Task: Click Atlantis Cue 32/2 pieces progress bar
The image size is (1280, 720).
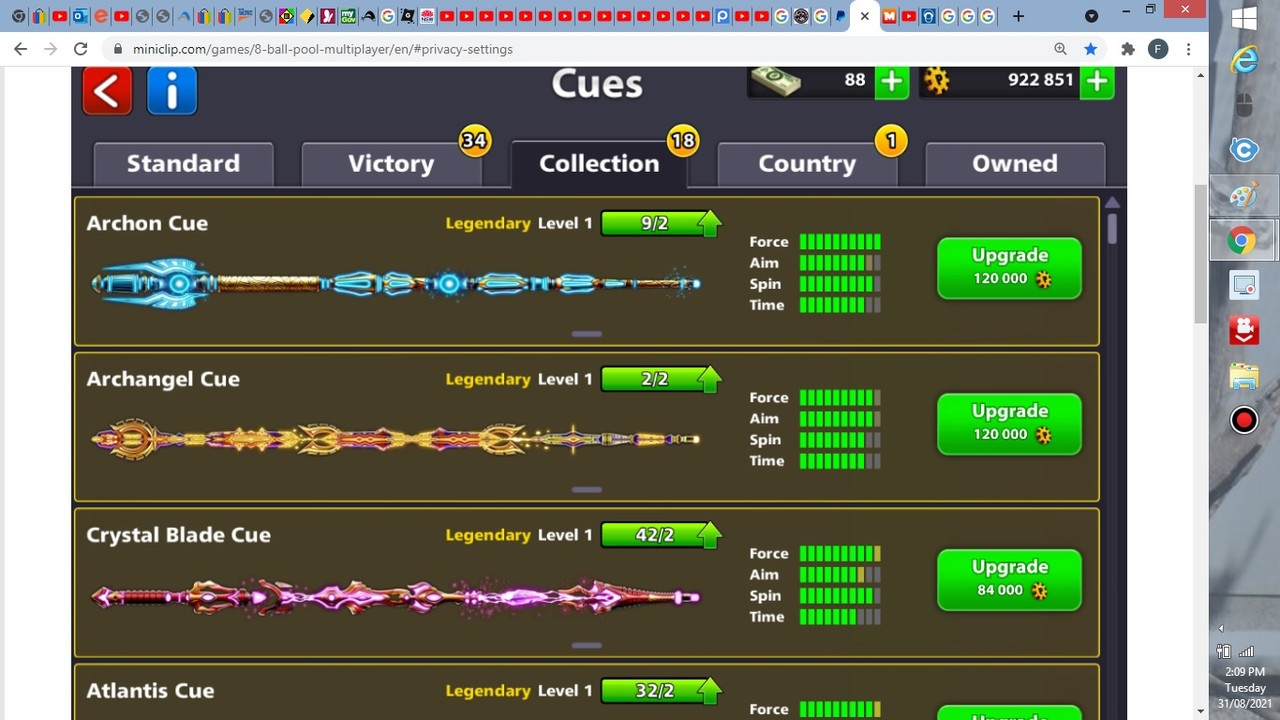Action: 661,691
